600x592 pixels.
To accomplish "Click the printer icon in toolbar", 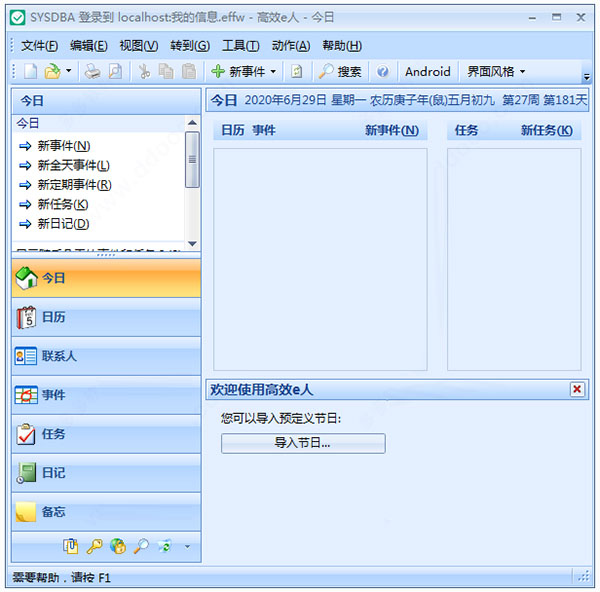I will pos(92,72).
